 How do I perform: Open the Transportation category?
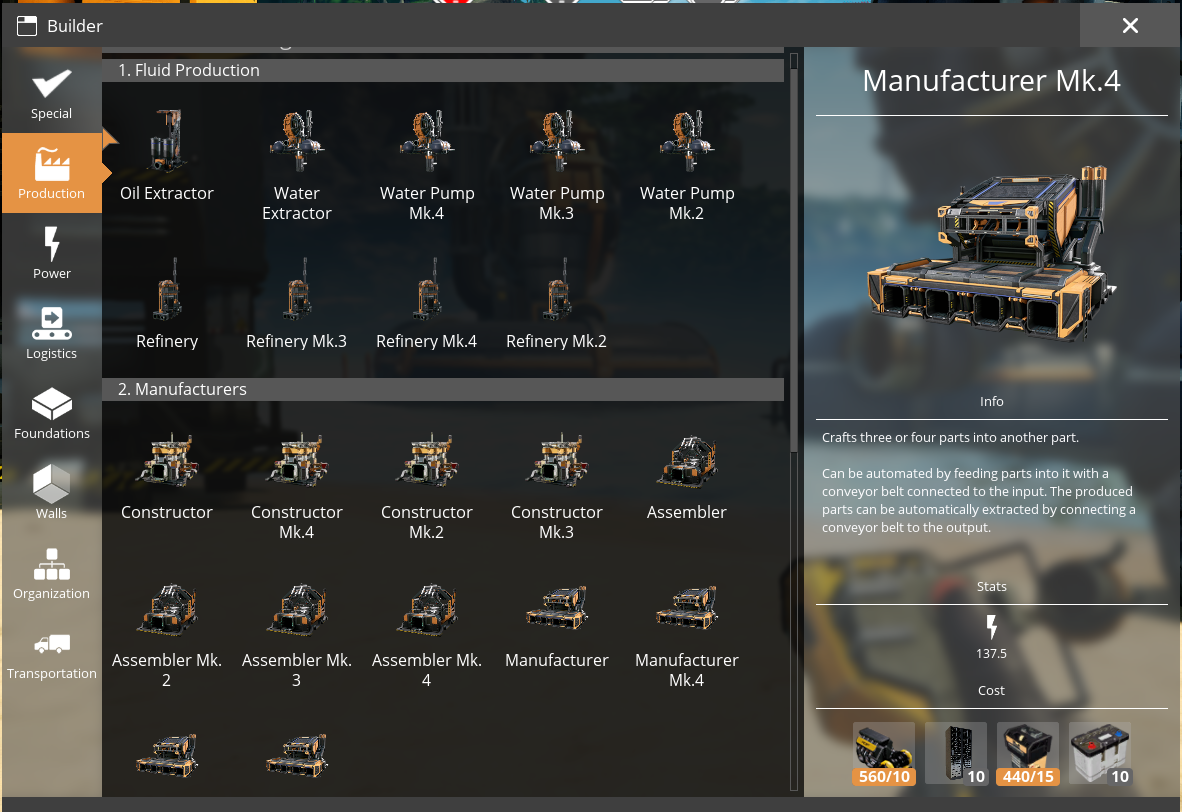coord(51,652)
